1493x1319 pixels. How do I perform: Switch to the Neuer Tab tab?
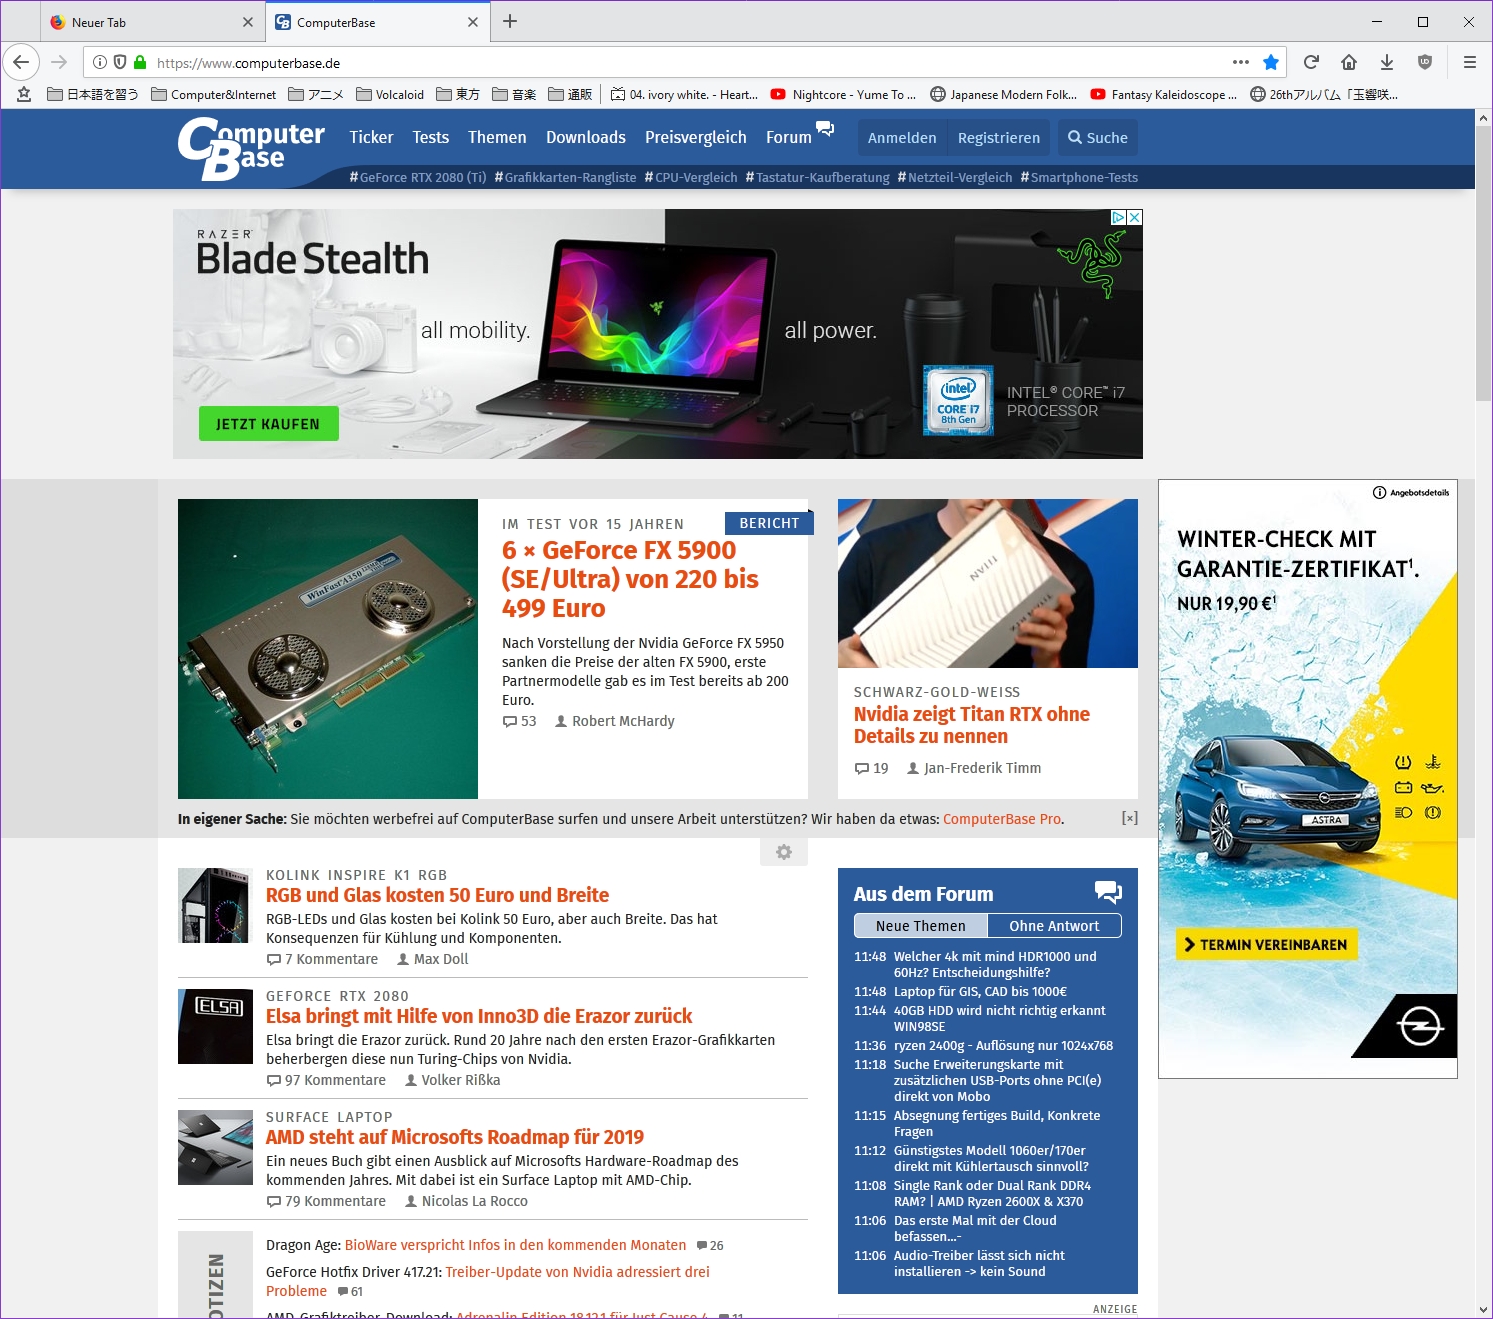point(152,22)
